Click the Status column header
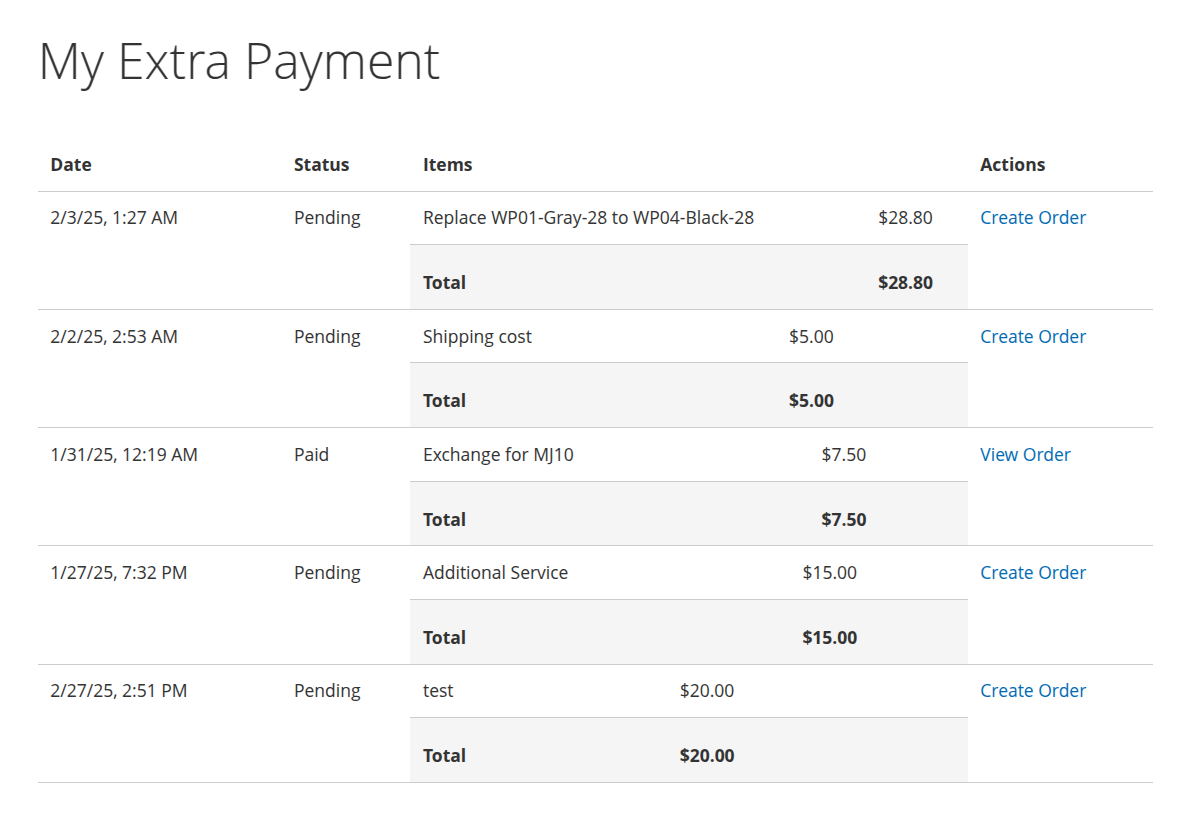This screenshot has height=827, width=1201. point(321,164)
